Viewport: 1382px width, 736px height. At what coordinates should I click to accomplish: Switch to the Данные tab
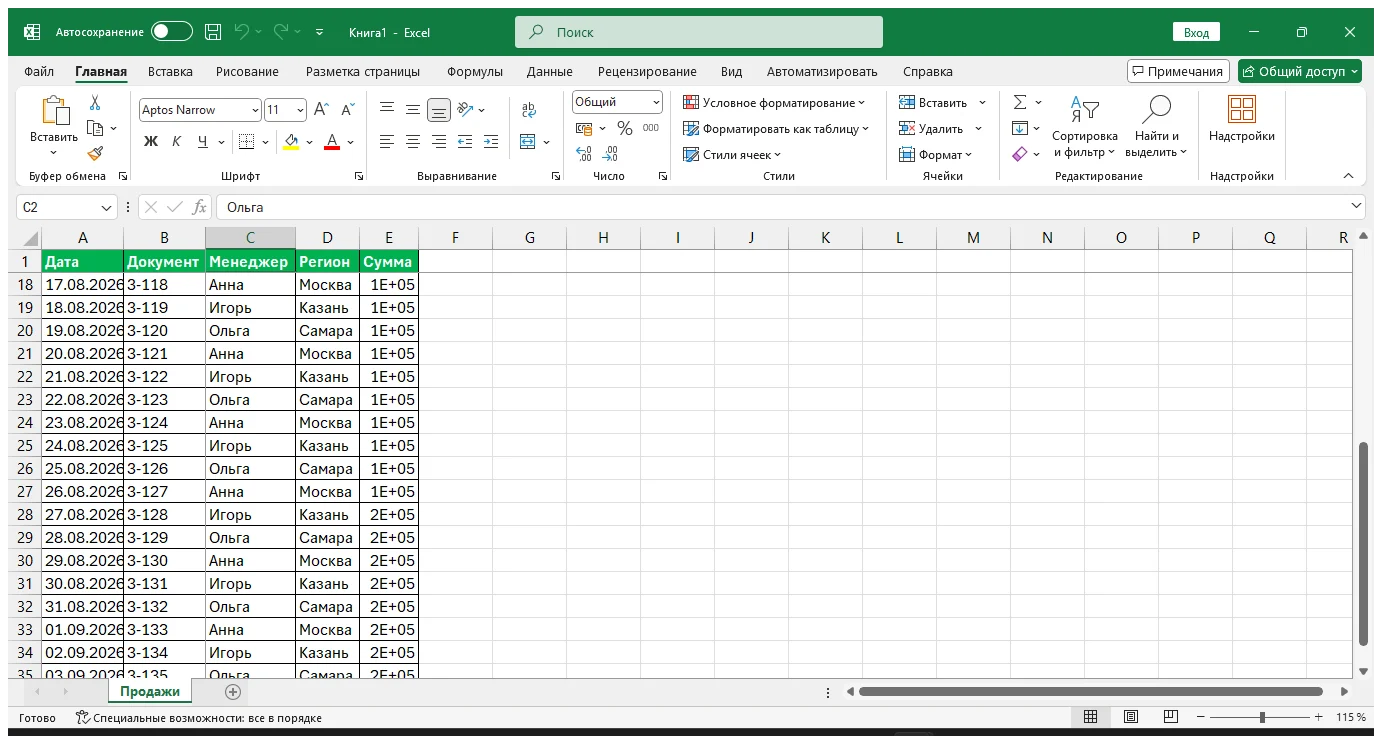click(x=550, y=72)
